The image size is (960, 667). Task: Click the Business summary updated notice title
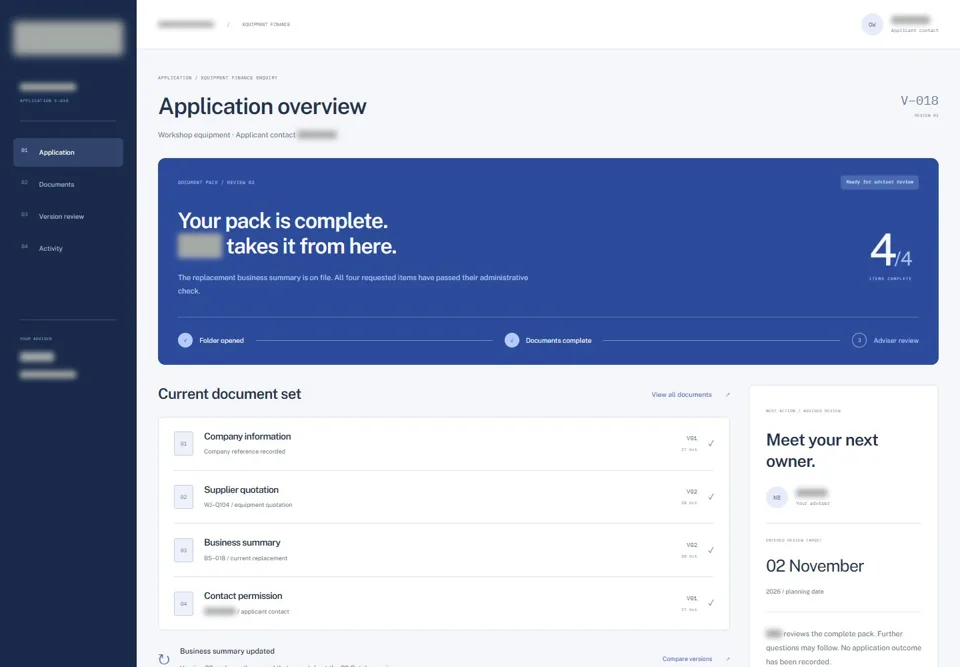pos(227,651)
